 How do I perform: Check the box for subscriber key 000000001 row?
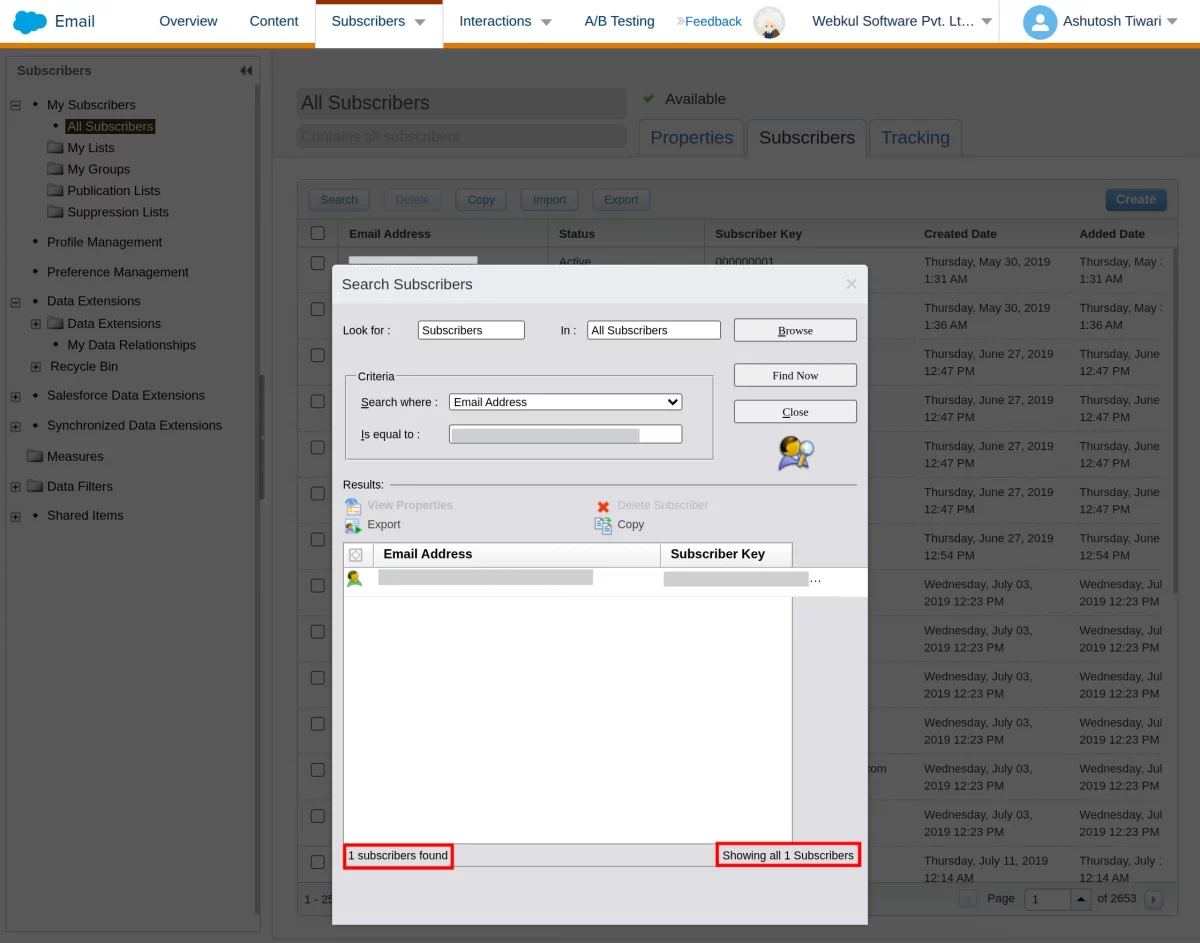(x=318, y=263)
